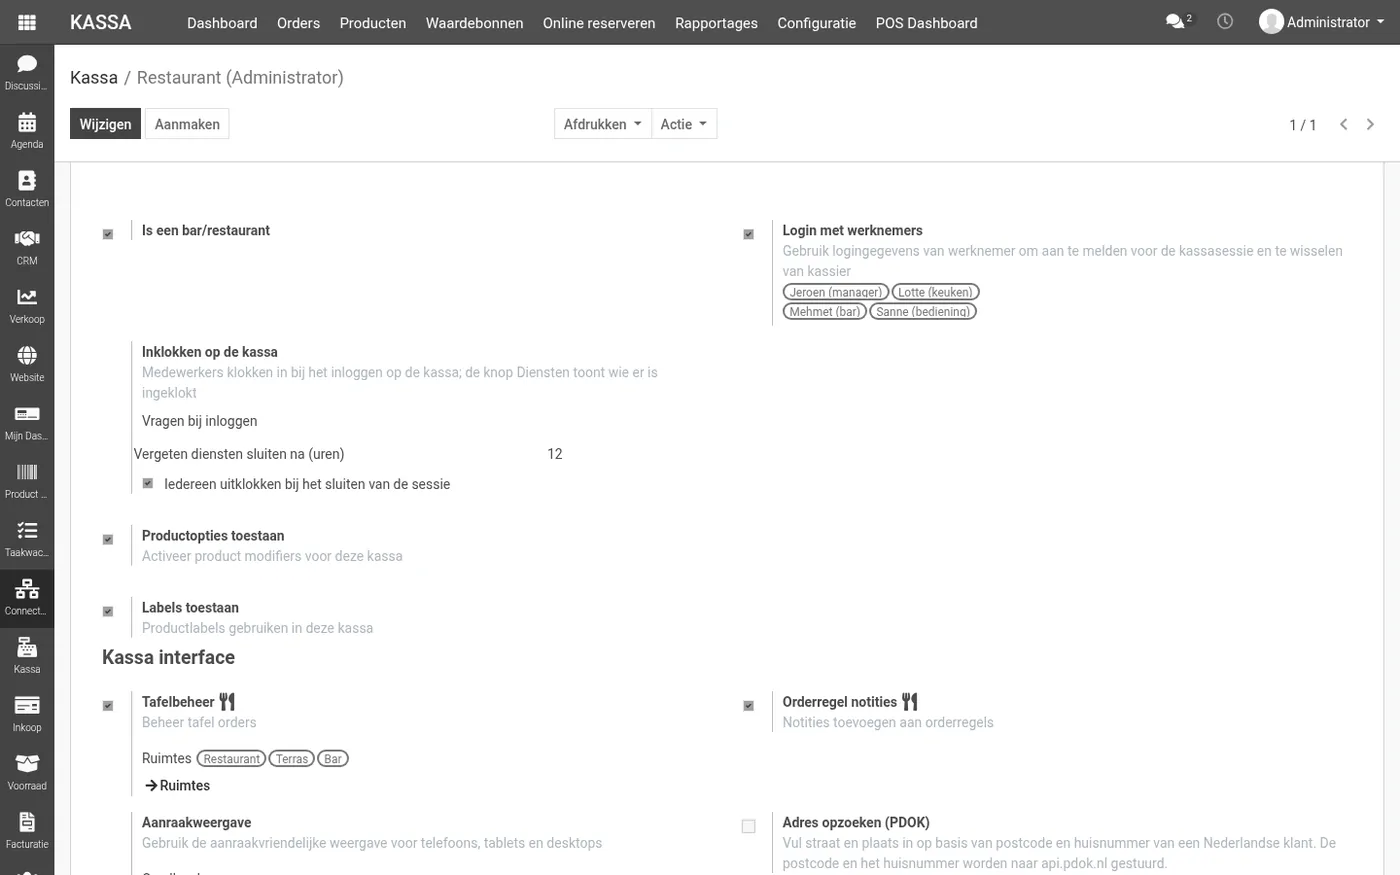This screenshot has height=875, width=1400.
Task: Toggle 'Login met werknemers' checkbox
Action: click(x=748, y=234)
